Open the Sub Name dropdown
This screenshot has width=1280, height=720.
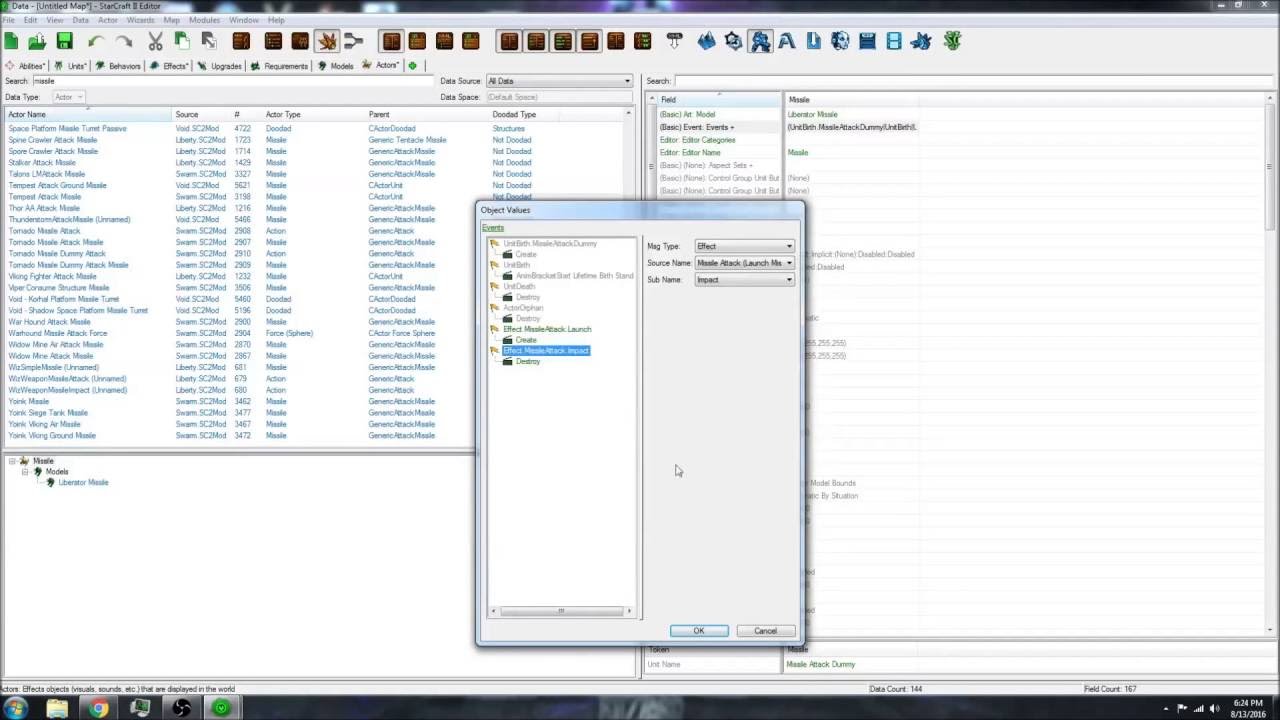(745, 280)
